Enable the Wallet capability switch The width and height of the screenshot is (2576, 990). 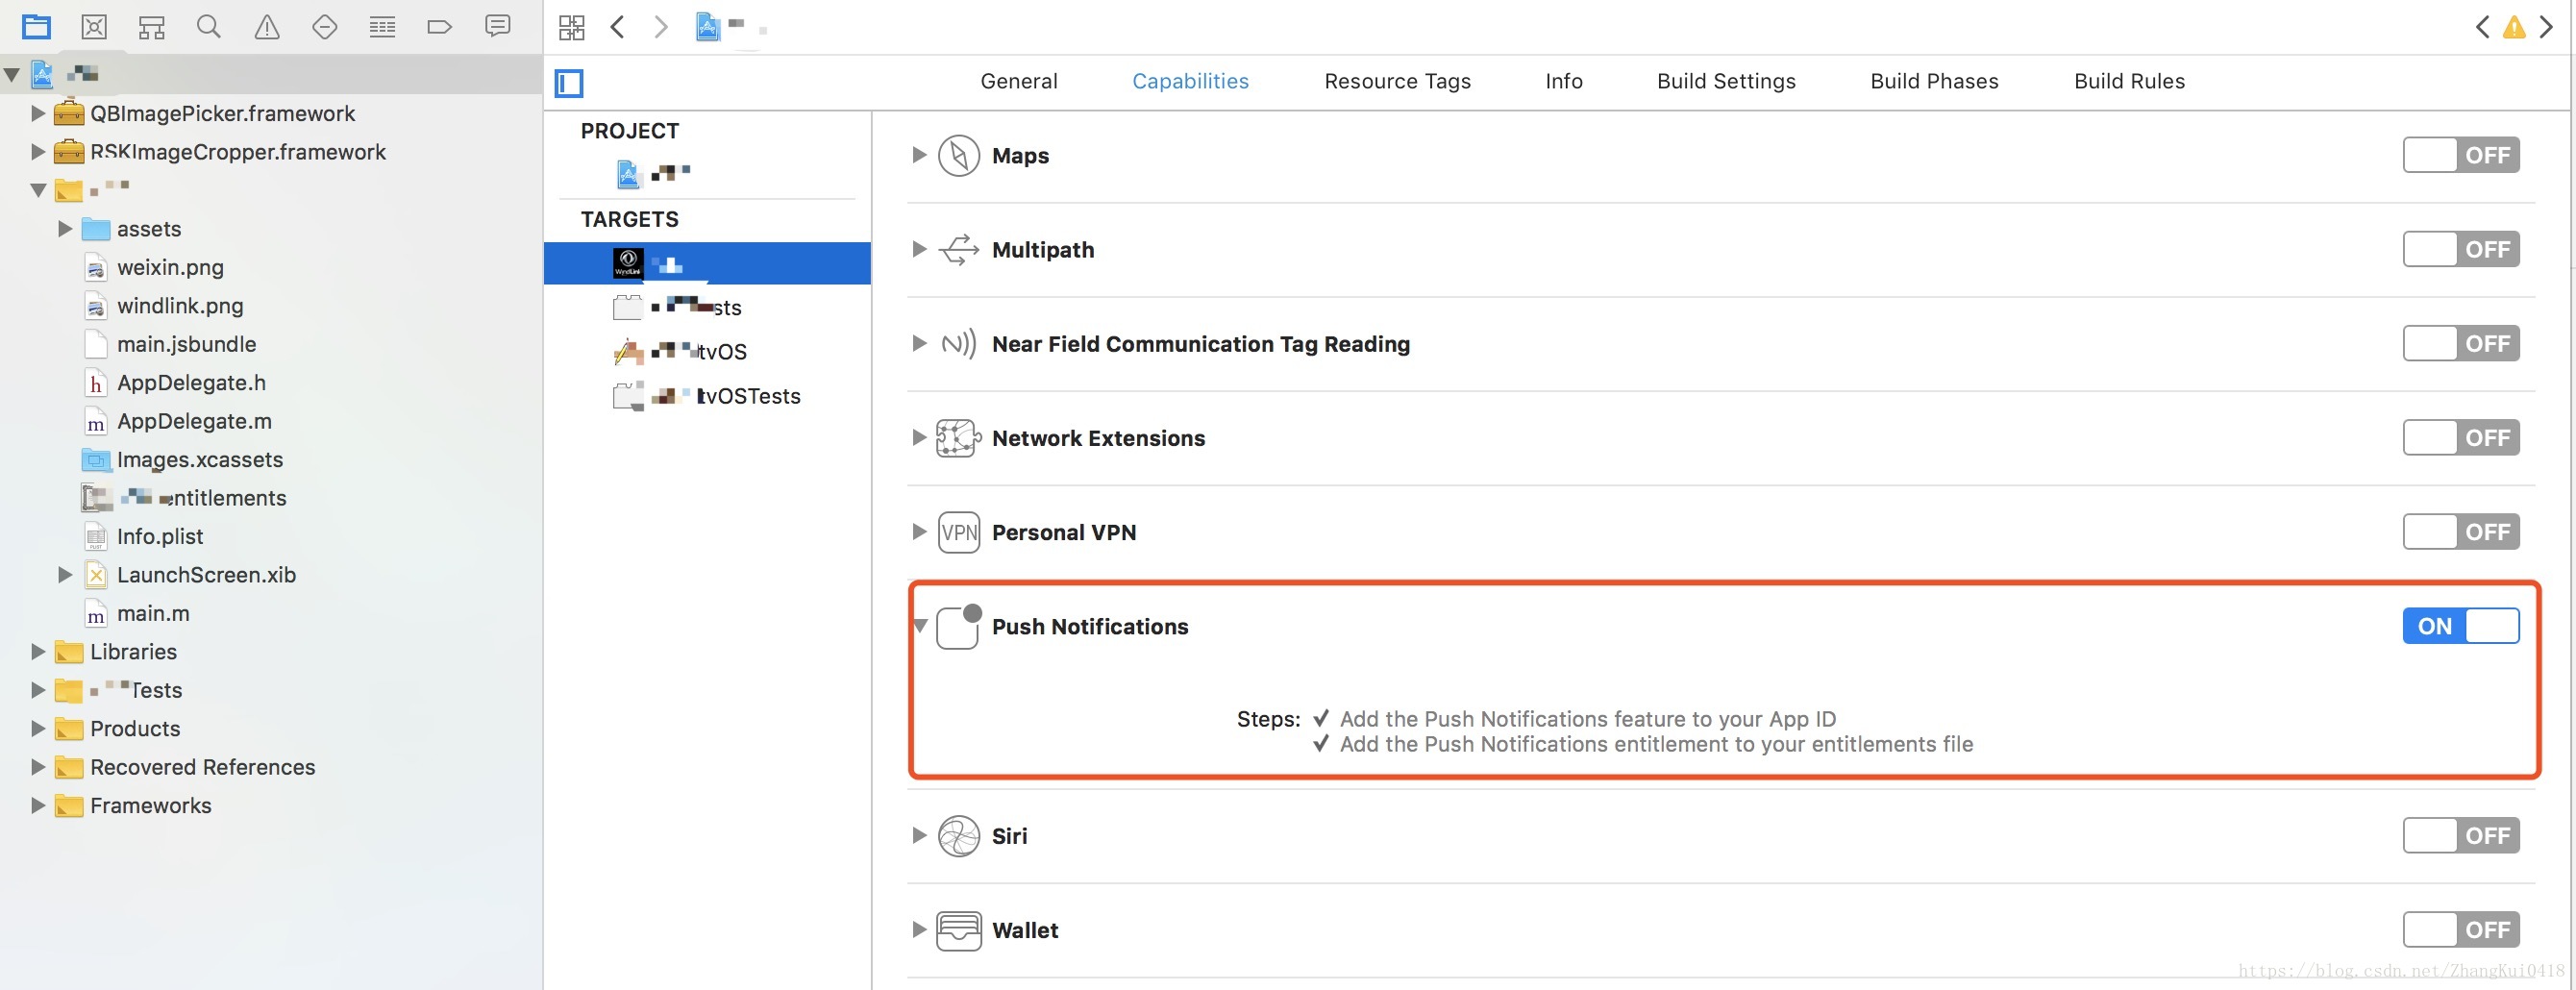(x=2460, y=929)
